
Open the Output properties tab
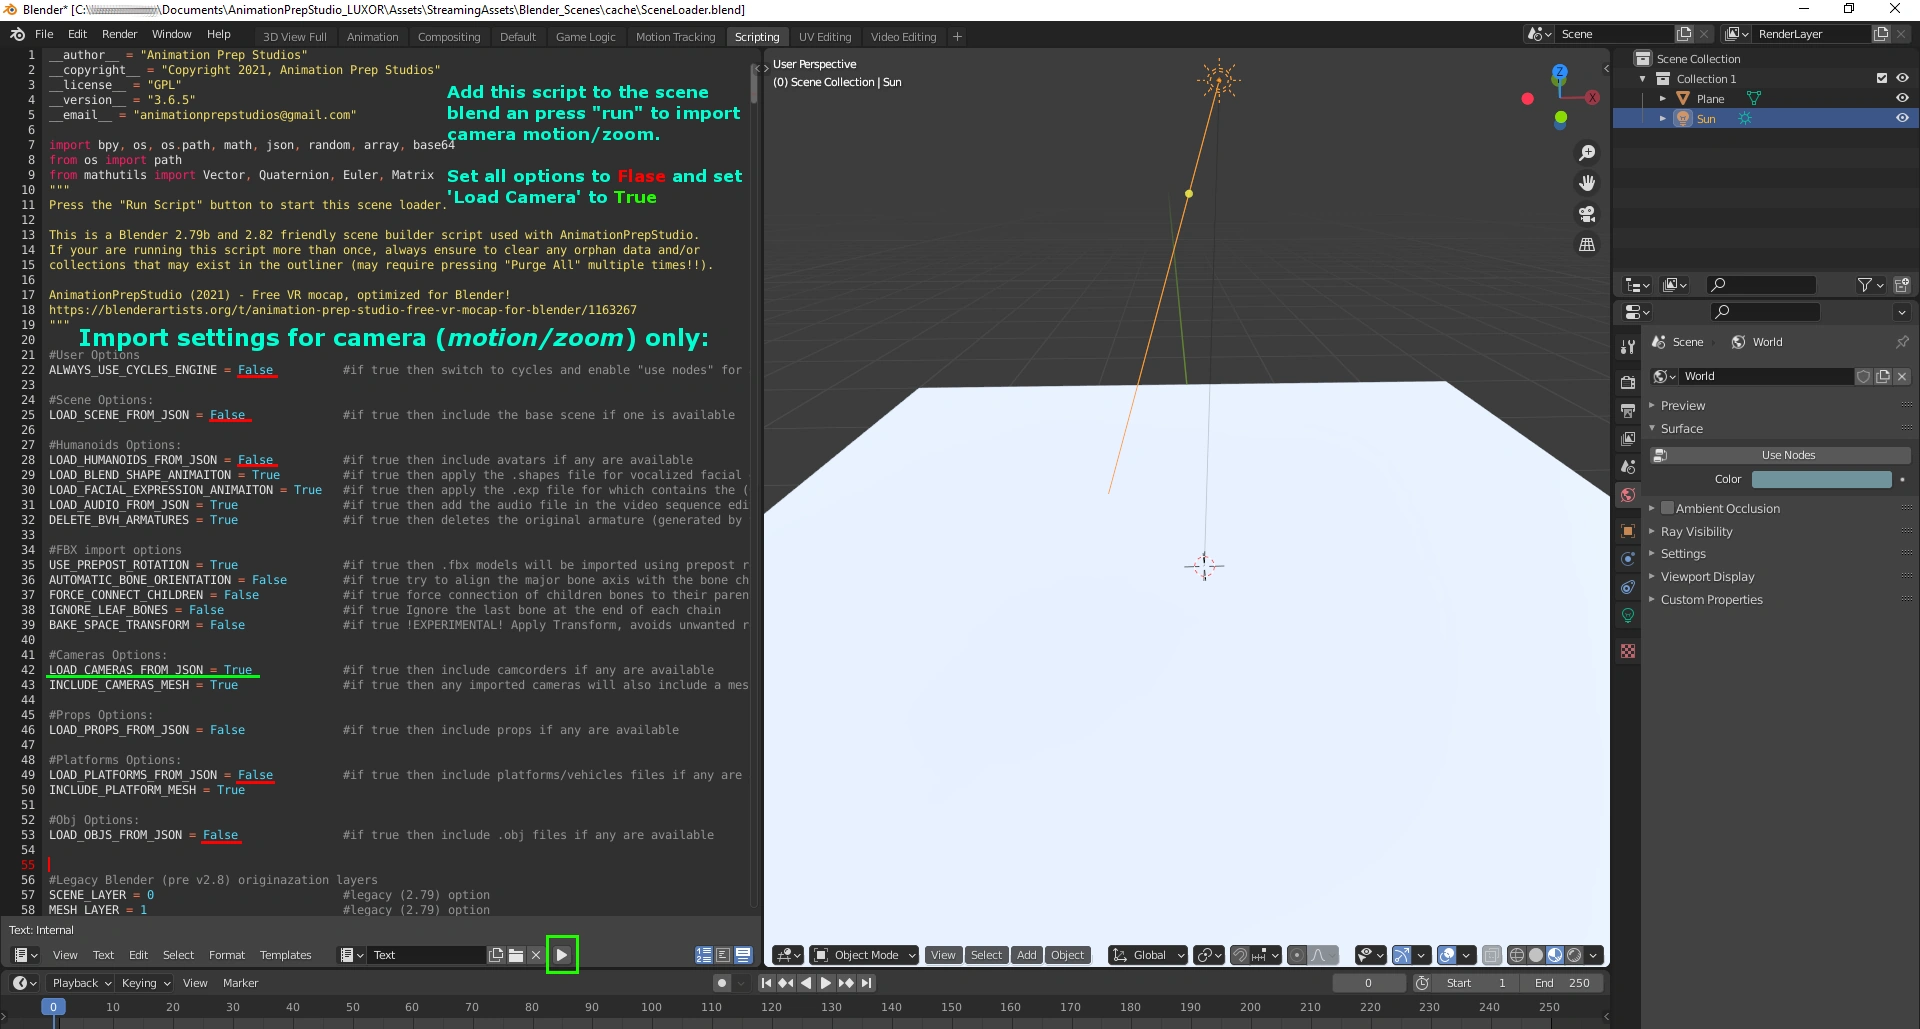pos(1628,410)
